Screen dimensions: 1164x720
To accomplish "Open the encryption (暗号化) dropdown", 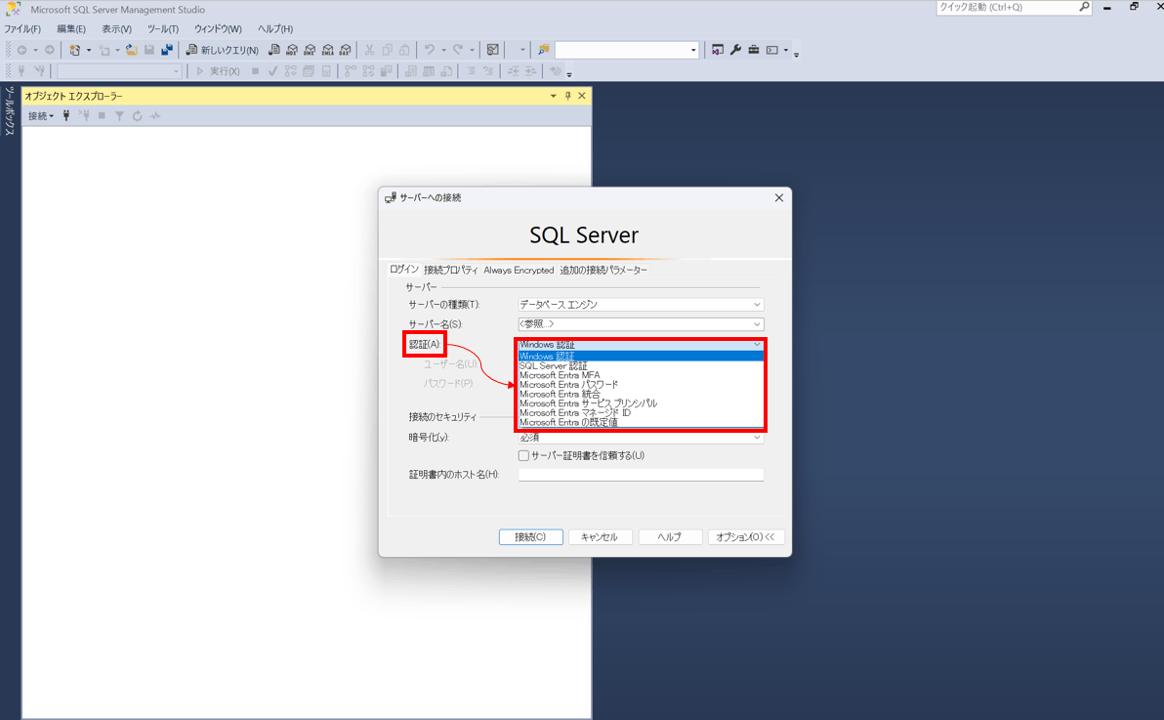I will (641, 437).
